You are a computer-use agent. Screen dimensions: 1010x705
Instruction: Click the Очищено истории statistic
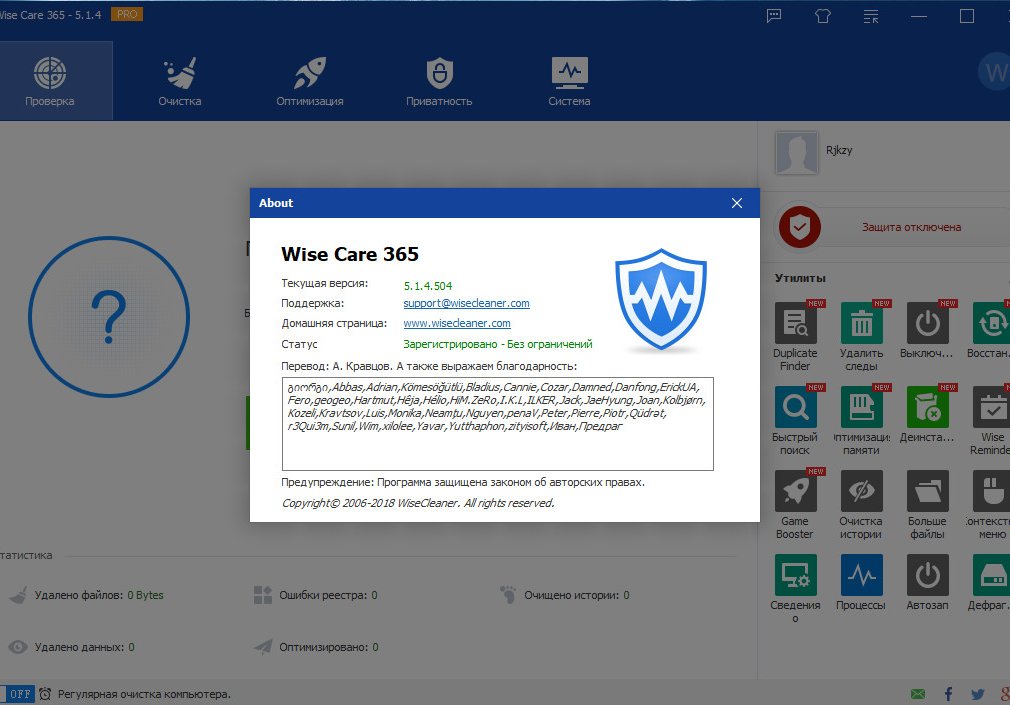pyautogui.click(x=576, y=595)
